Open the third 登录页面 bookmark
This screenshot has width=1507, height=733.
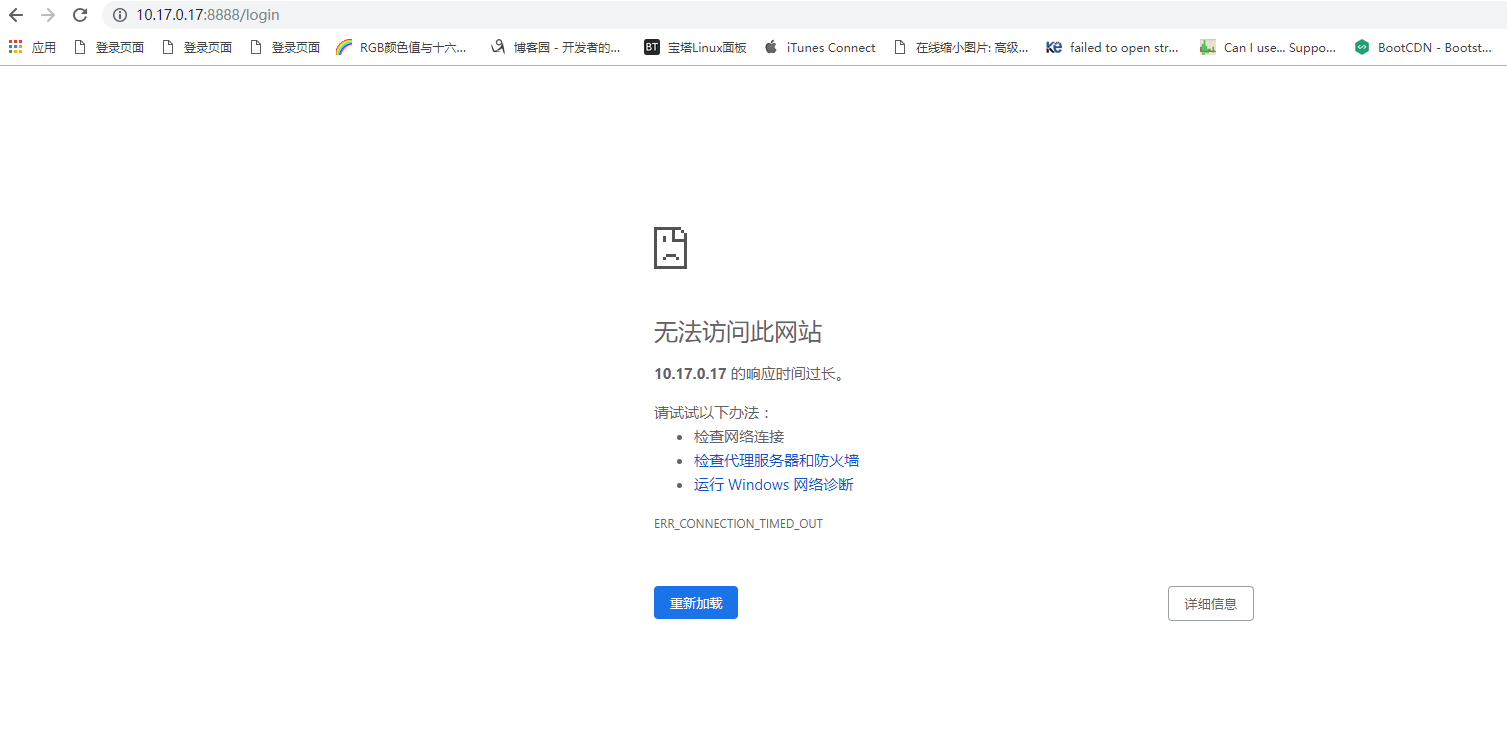click(x=285, y=47)
